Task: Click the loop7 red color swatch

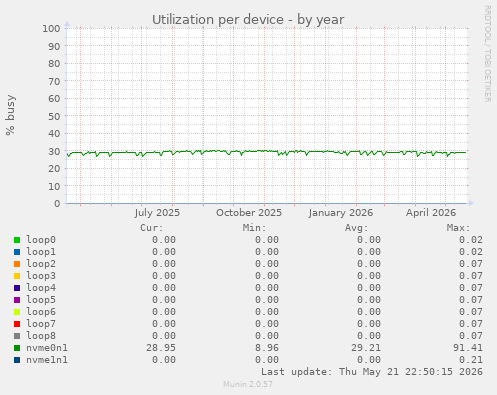Action: tap(17, 324)
